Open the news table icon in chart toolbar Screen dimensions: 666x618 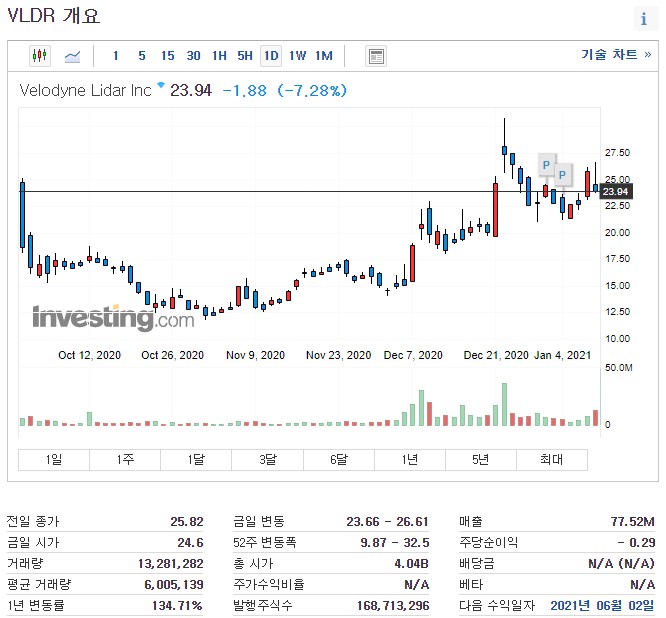point(376,56)
